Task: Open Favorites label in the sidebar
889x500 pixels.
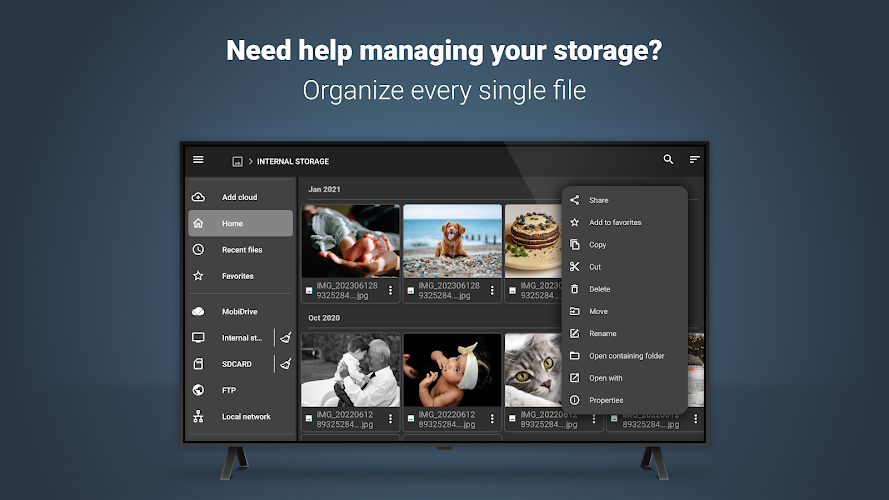Action: [238, 276]
